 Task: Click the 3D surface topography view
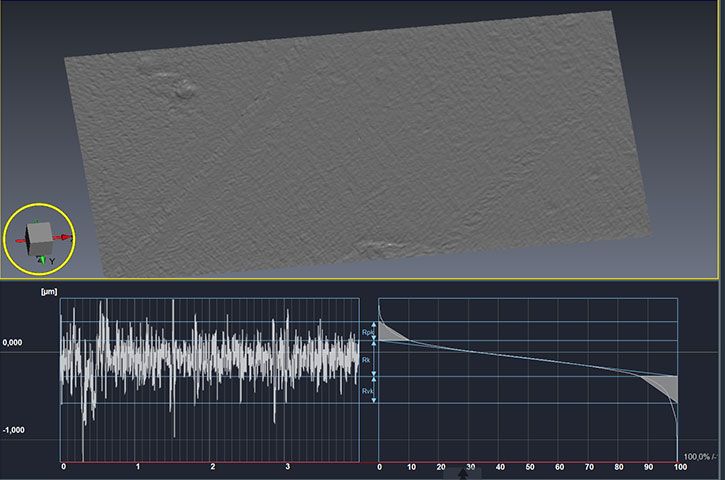click(360, 150)
